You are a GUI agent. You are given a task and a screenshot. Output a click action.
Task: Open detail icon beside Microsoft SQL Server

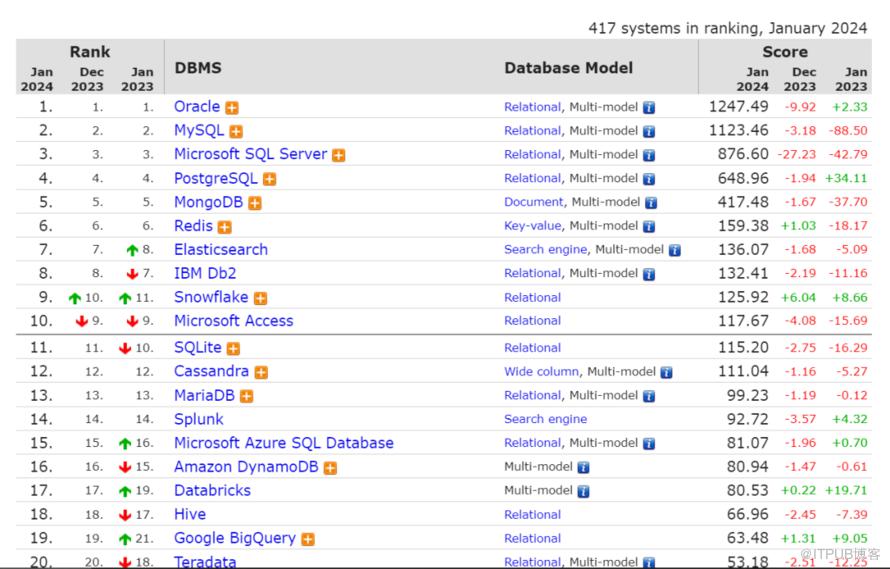coord(339,155)
